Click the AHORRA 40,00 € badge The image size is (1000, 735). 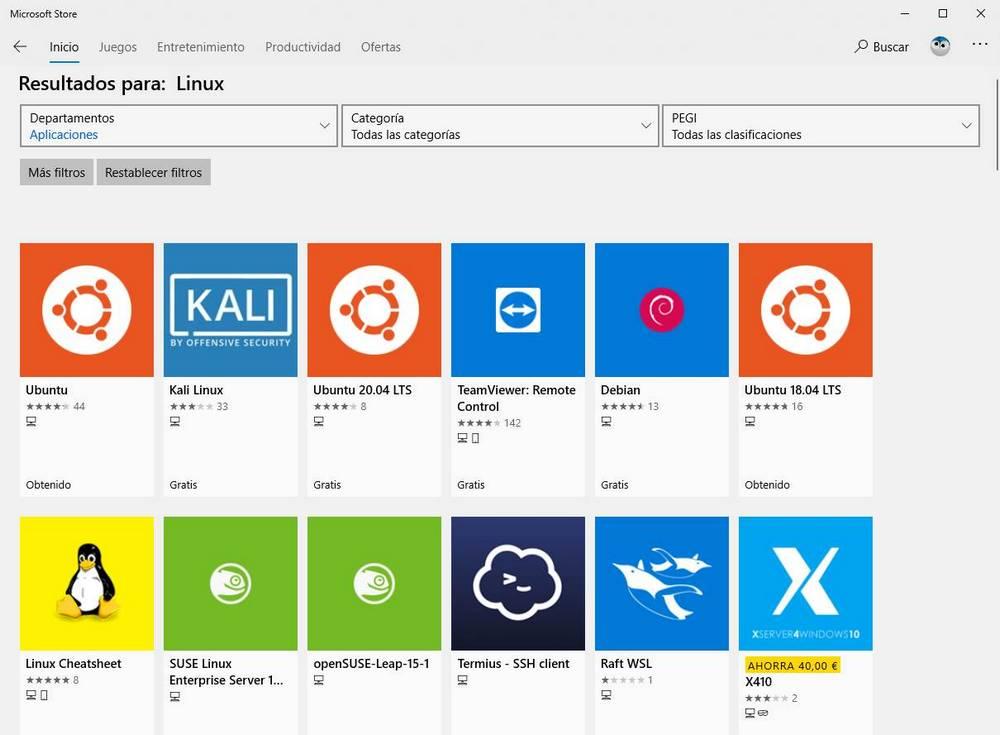pyautogui.click(x=792, y=665)
